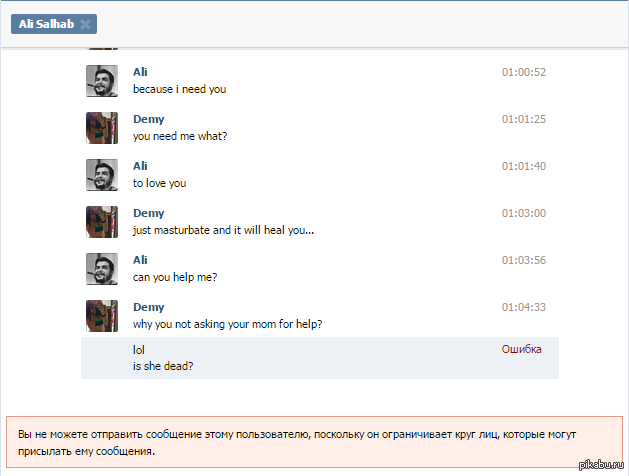629x476 pixels.
Task: Click Demy's name above 'why you not asking'
Action: click(x=148, y=307)
